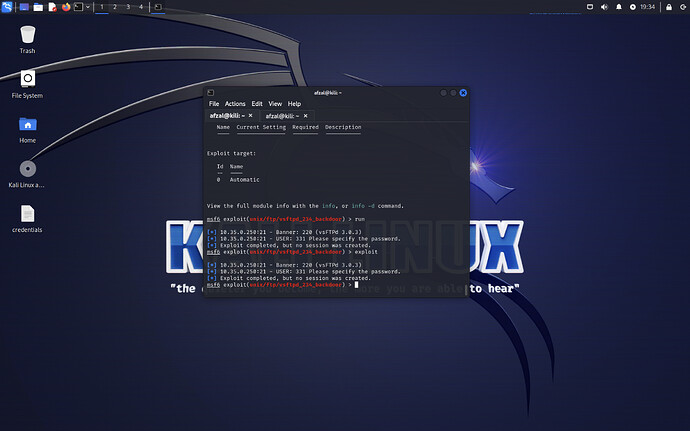Screen dimensions: 690x431
Task: Open the Actions menu in terminal
Action: click(235, 104)
